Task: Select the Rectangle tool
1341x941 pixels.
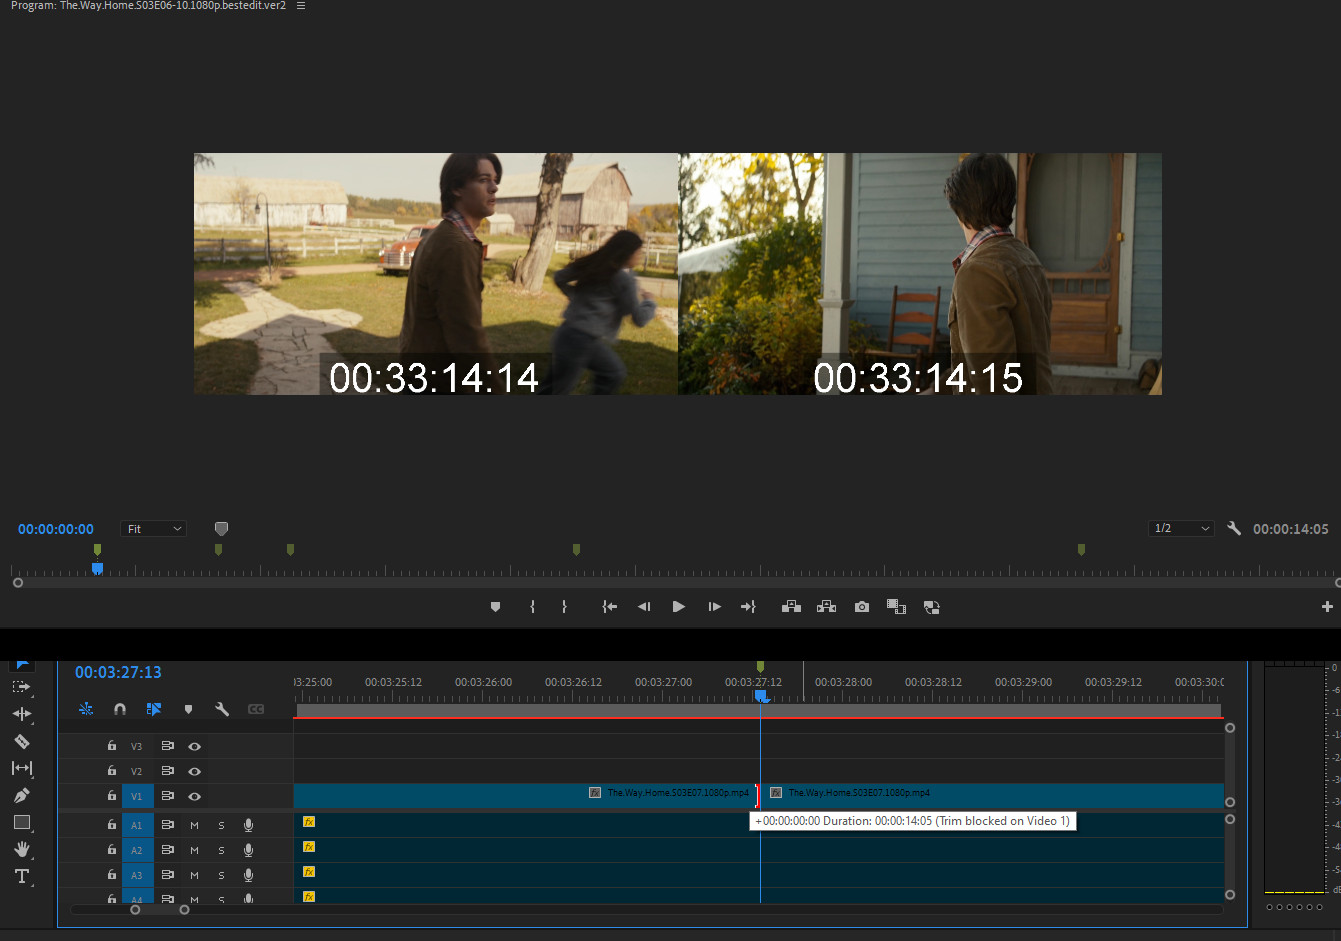Action: click(x=21, y=822)
